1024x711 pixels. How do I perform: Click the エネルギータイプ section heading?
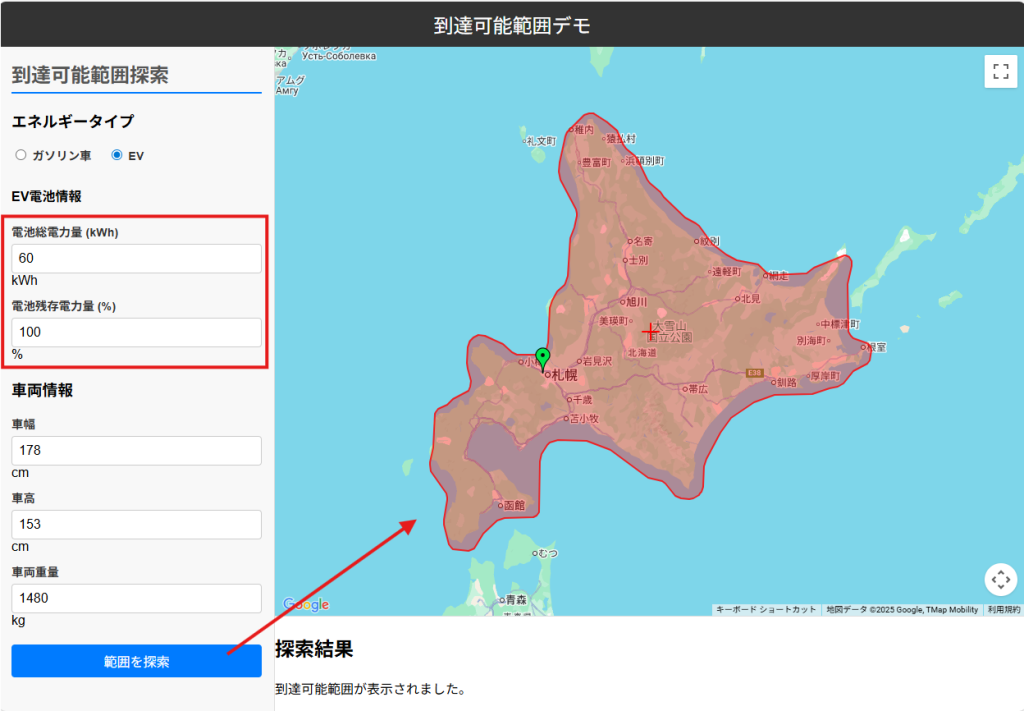click(x=73, y=121)
